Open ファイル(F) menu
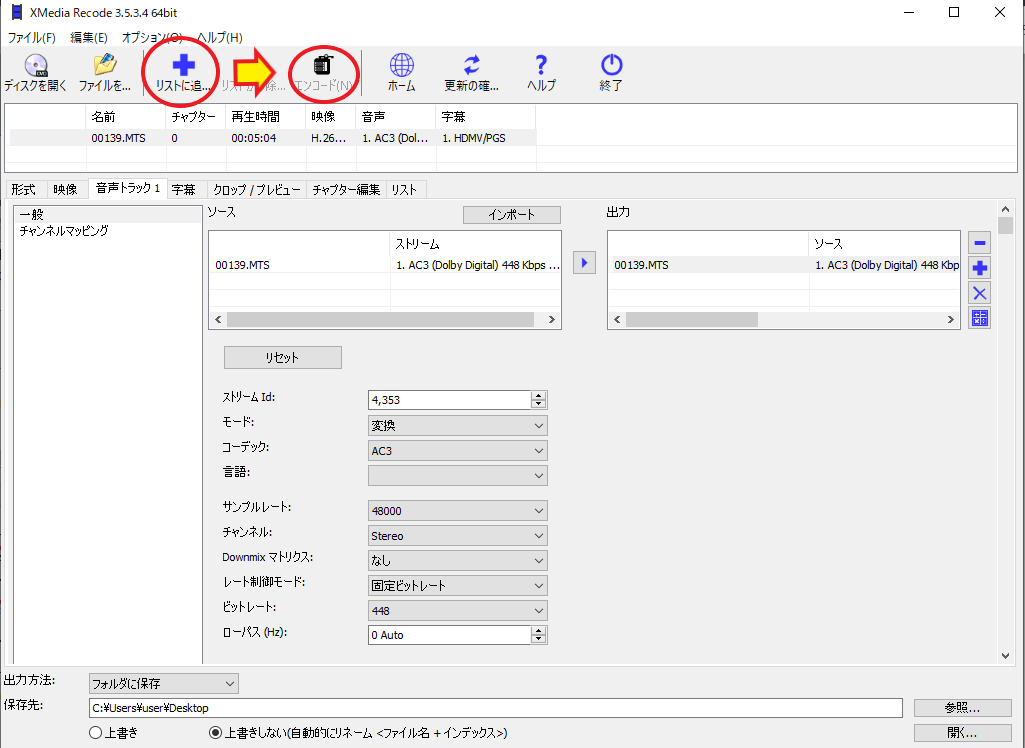Viewport: 1025px width, 748px height. 31,37
